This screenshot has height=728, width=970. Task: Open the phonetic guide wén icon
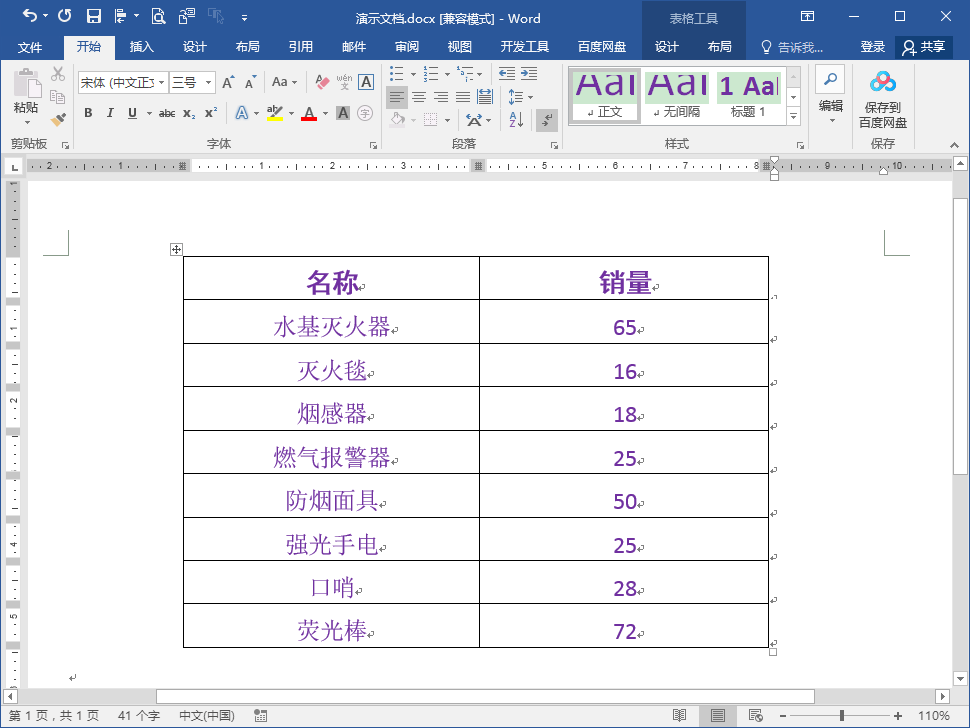click(x=344, y=82)
